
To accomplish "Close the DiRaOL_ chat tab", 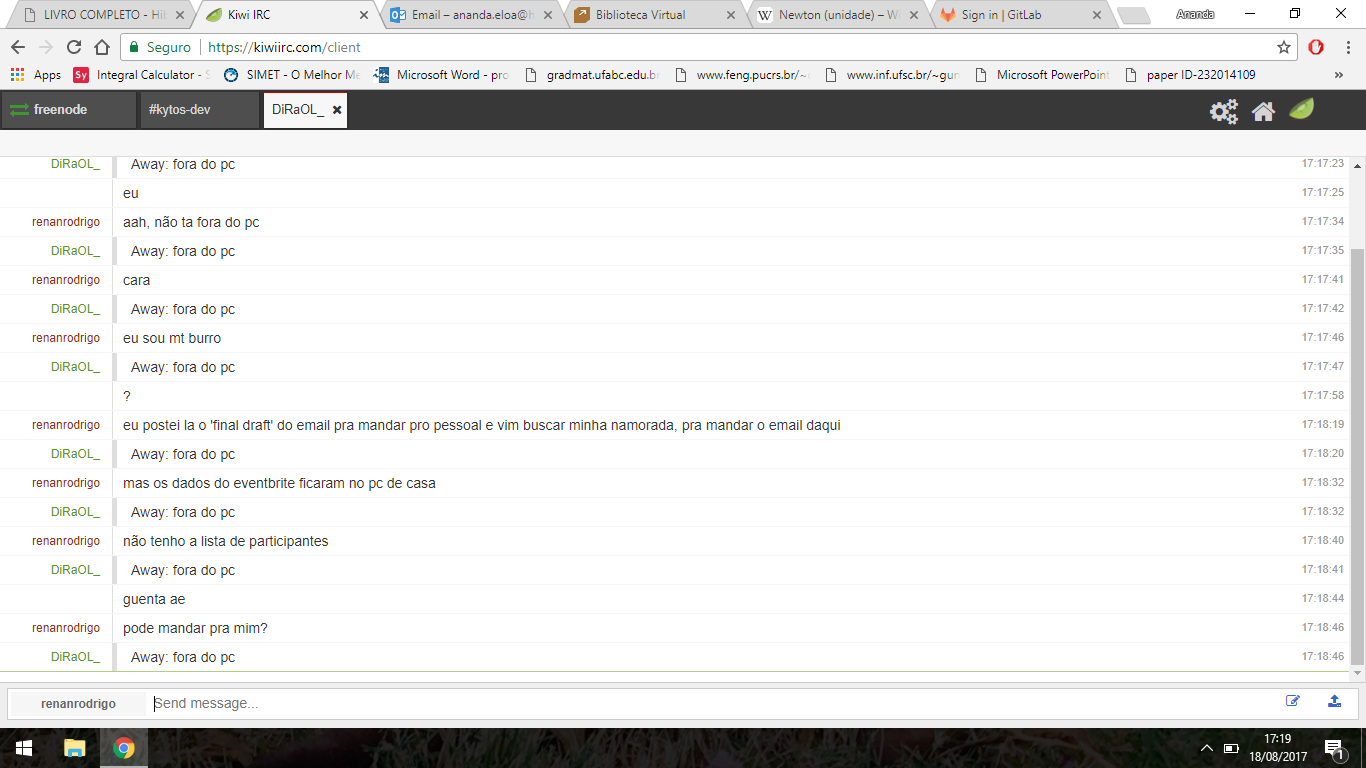I will [337, 110].
